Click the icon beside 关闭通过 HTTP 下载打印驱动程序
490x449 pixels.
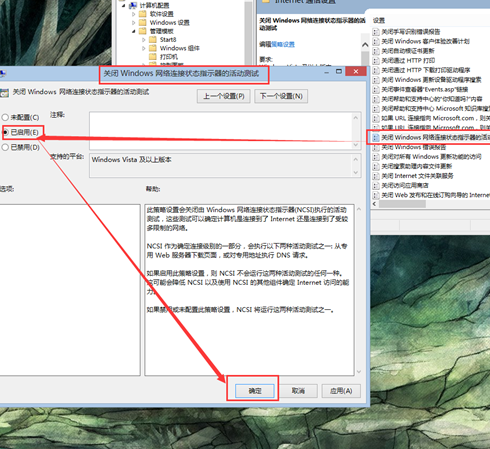[376, 70]
